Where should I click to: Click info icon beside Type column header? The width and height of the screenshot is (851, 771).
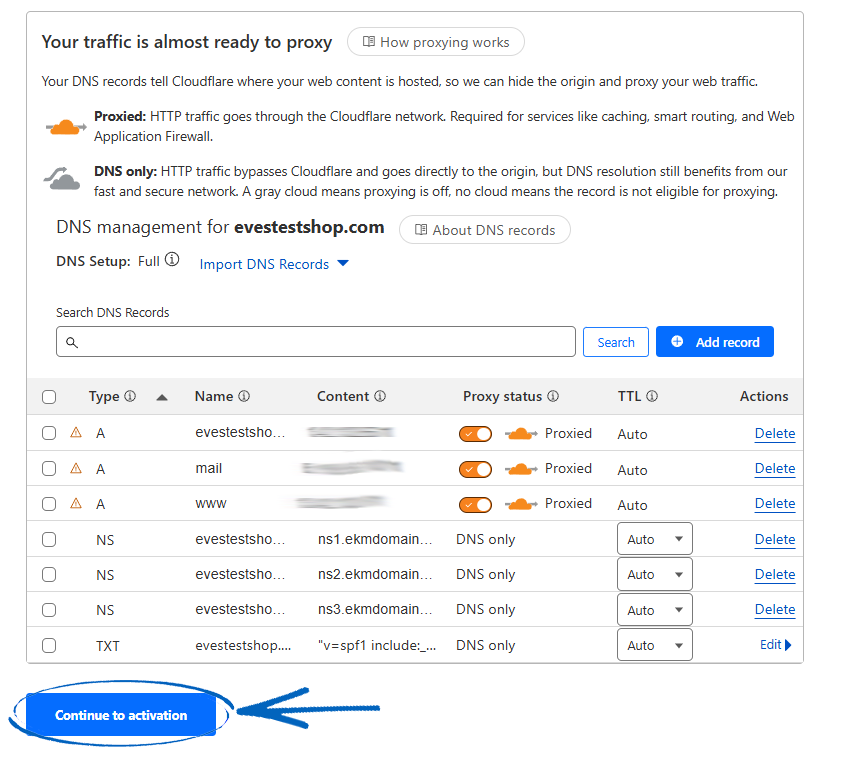point(130,396)
